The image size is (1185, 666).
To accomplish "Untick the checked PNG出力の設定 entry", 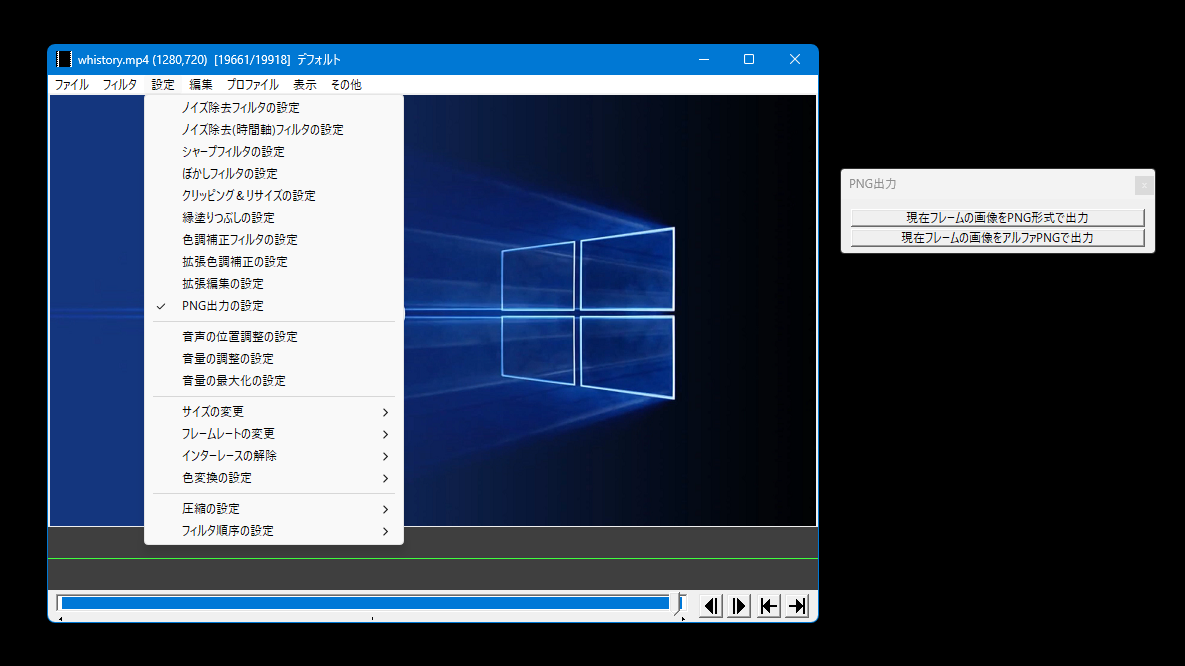I will tap(274, 306).
